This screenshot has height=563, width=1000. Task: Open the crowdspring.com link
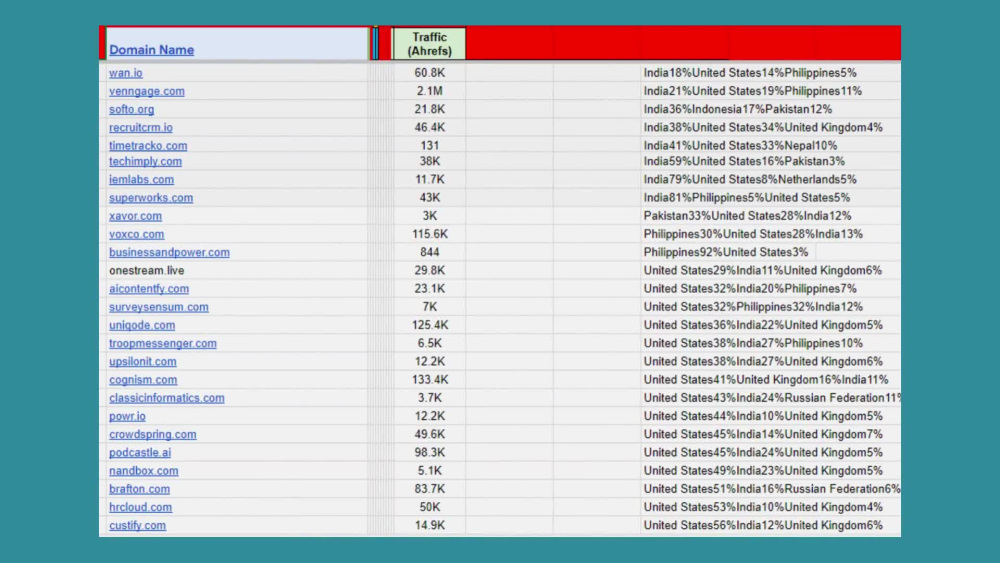[x=152, y=434]
